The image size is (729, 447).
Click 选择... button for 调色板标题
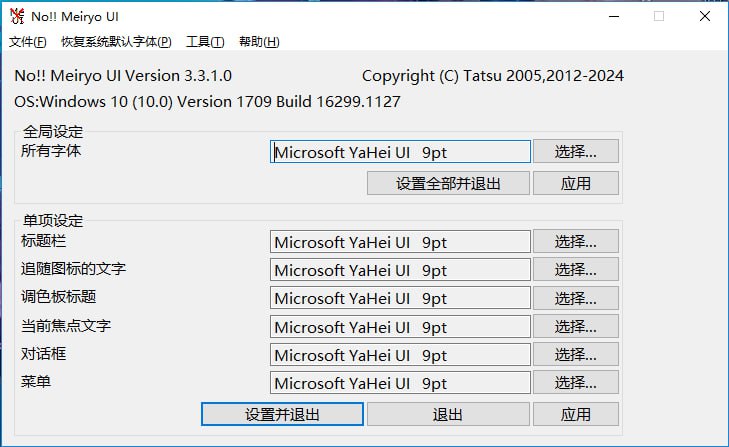(576, 298)
